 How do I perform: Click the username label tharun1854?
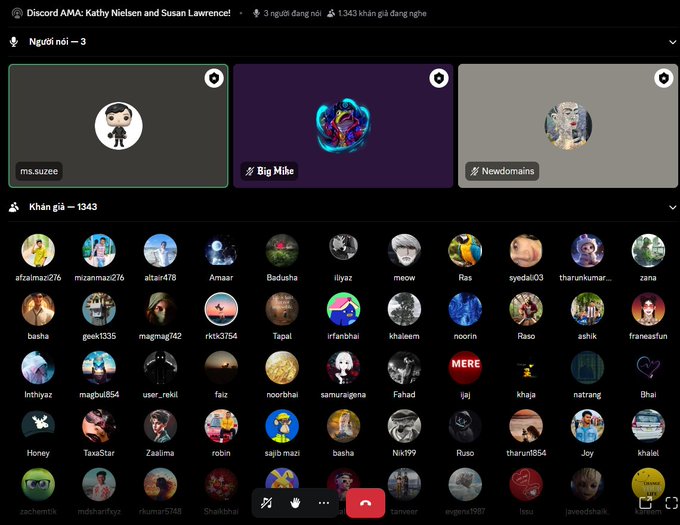pyautogui.click(x=526, y=453)
